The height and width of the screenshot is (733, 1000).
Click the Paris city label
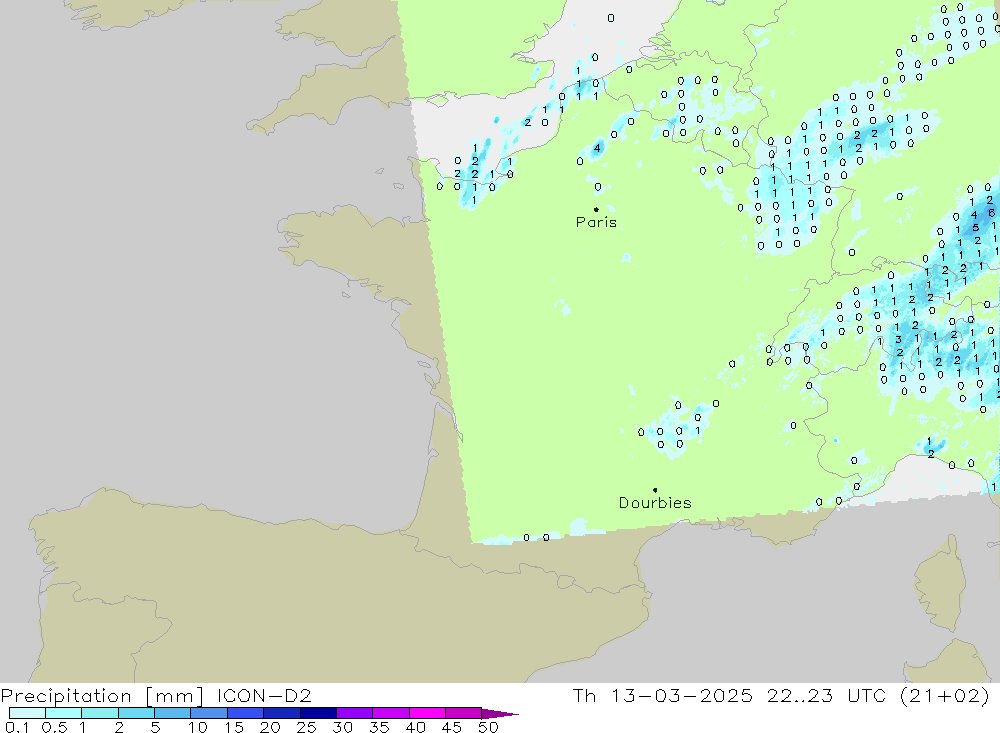point(596,222)
